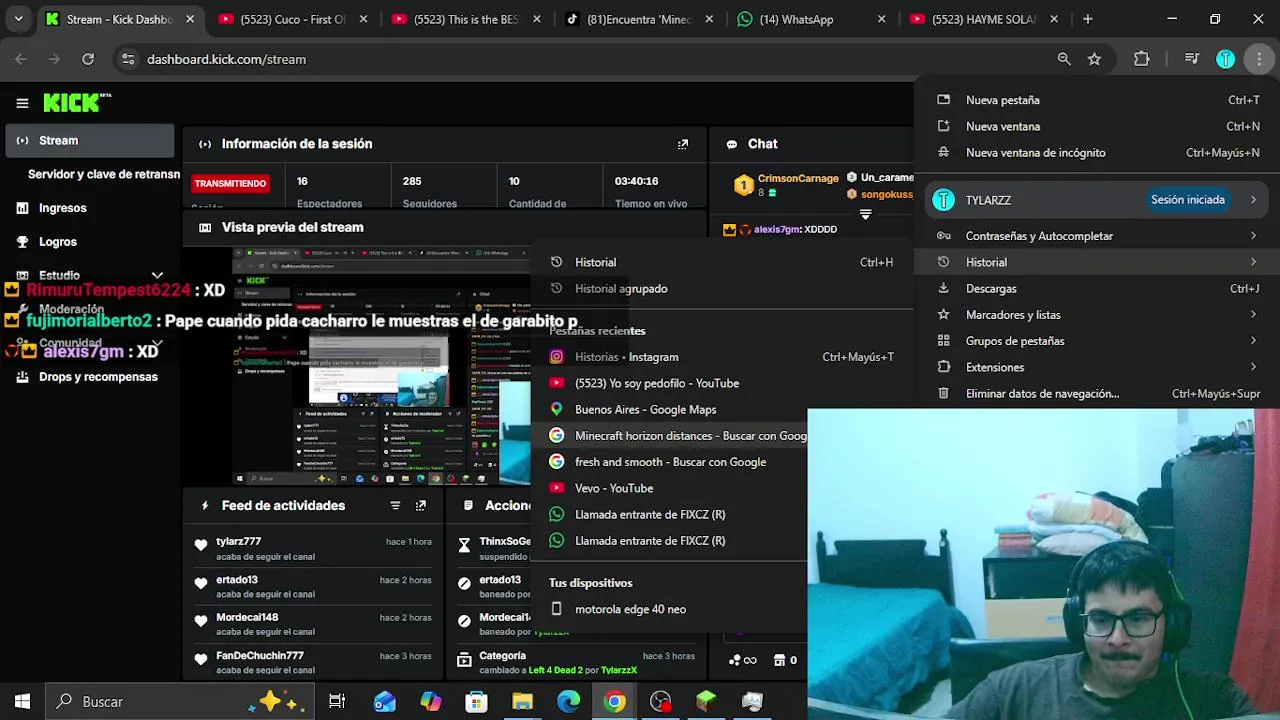1280x720 pixels.
Task: Select Historial agrupado entry
Action: (x=721, y=289)
